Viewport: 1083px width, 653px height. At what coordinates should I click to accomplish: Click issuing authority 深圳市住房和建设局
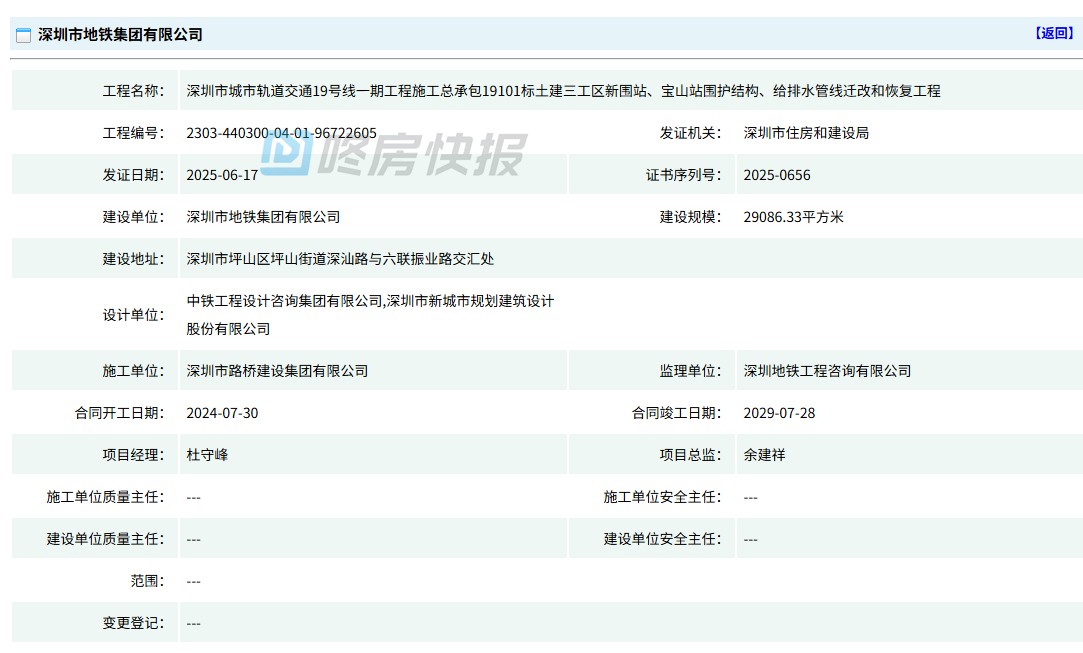pyautogui.click(x=806, y=133)
